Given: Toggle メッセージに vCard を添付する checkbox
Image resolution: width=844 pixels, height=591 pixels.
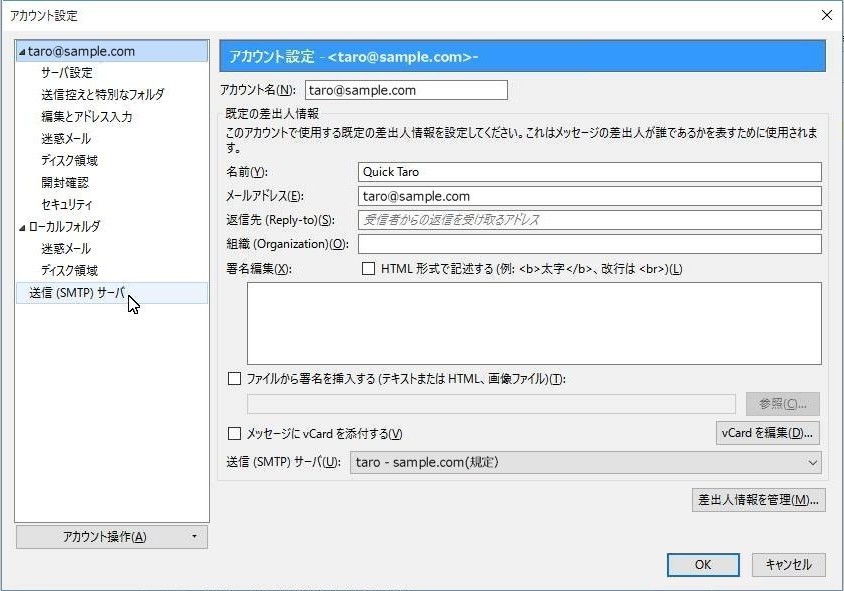Looking at the screenshot, I should (x=235, y=434).
